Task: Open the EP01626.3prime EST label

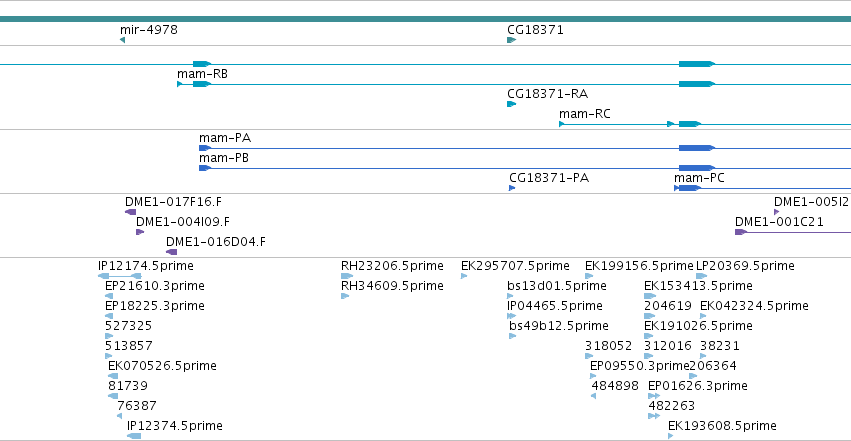Action: point(698,386)
